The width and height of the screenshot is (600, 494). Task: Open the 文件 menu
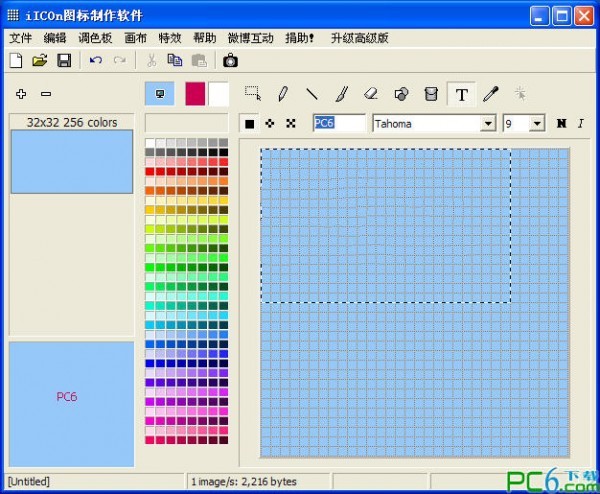click(x=20, y=38)
